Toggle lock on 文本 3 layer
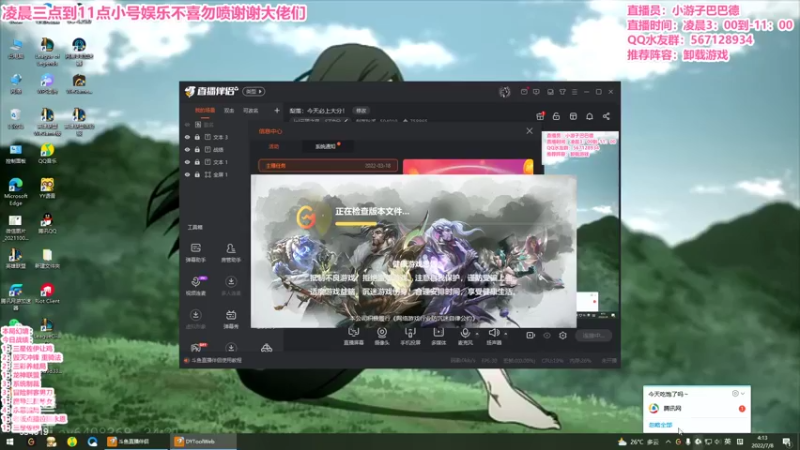800x450 pixels. tap(197, 137)
